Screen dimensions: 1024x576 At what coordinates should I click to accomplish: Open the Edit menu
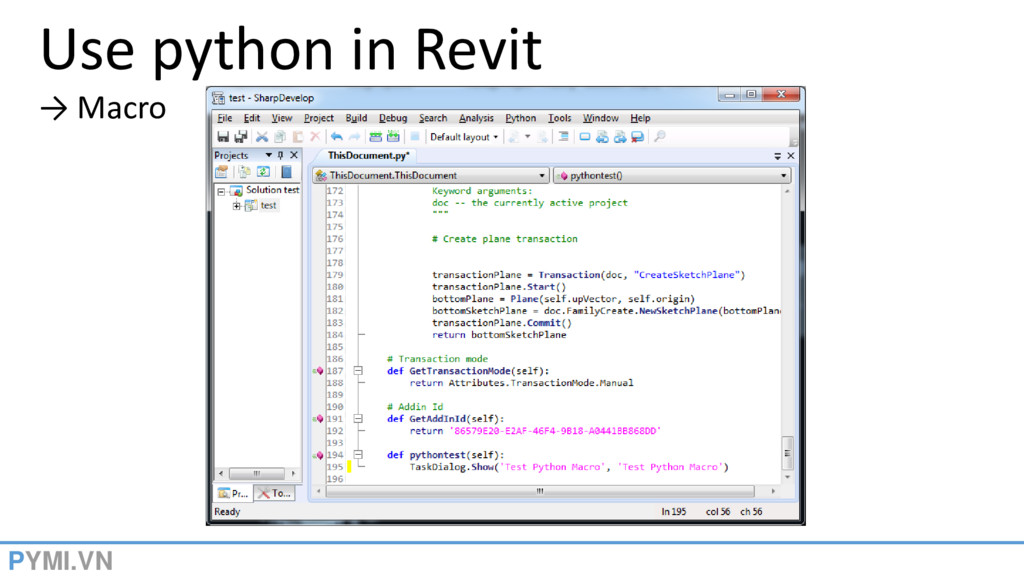click(251, 118)
